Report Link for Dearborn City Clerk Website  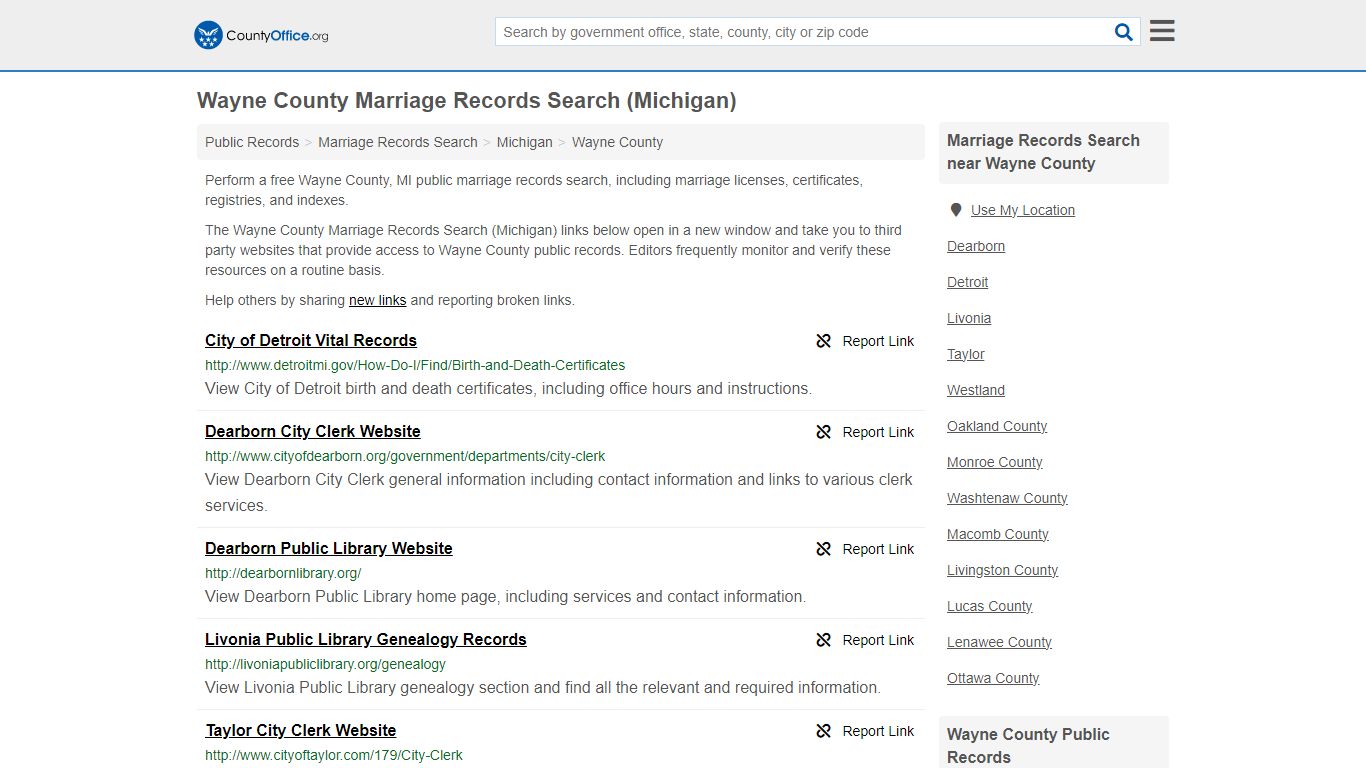pos(878,432)
